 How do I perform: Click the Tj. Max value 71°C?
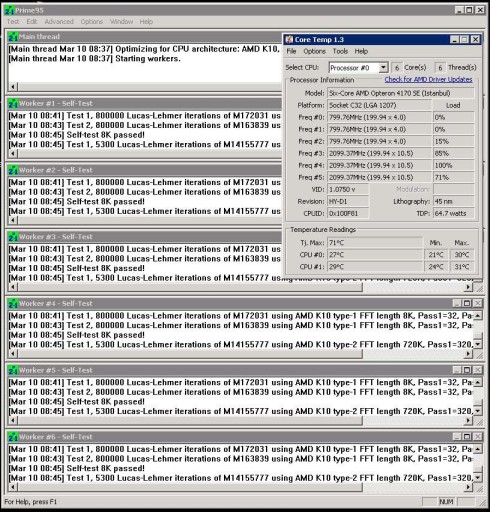(375, 243)
